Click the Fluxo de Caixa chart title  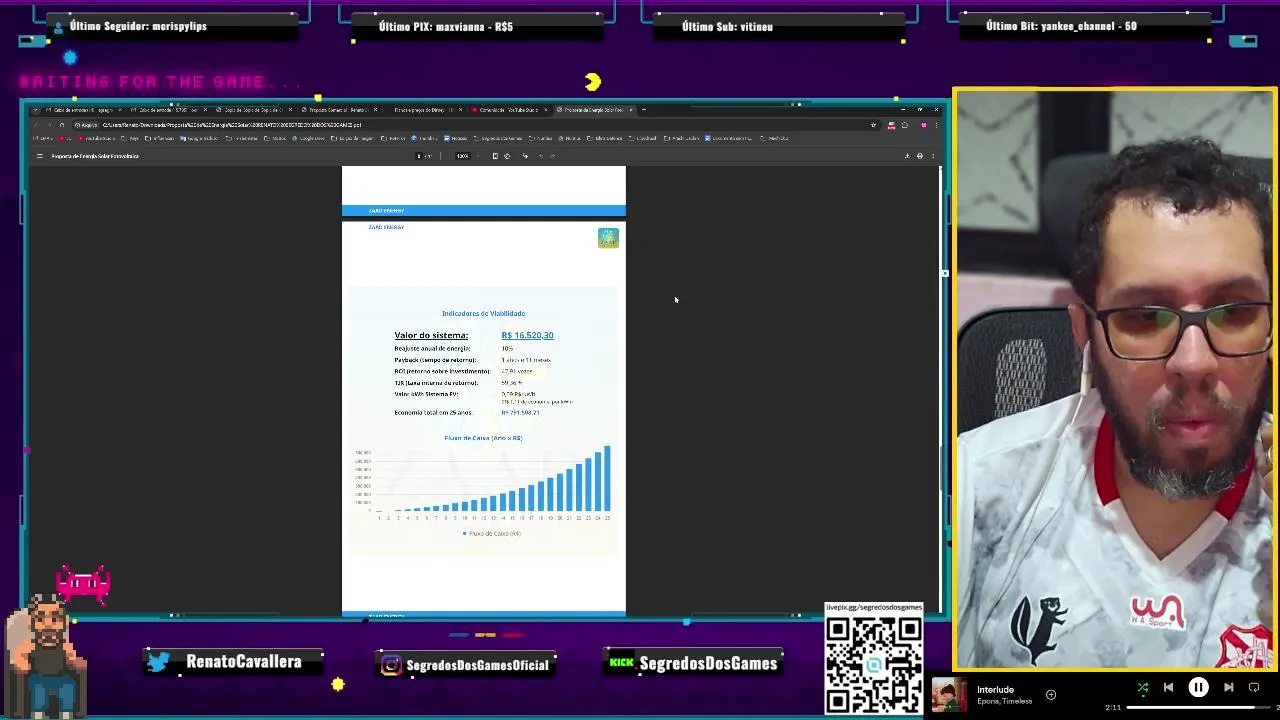pos(483,438)
